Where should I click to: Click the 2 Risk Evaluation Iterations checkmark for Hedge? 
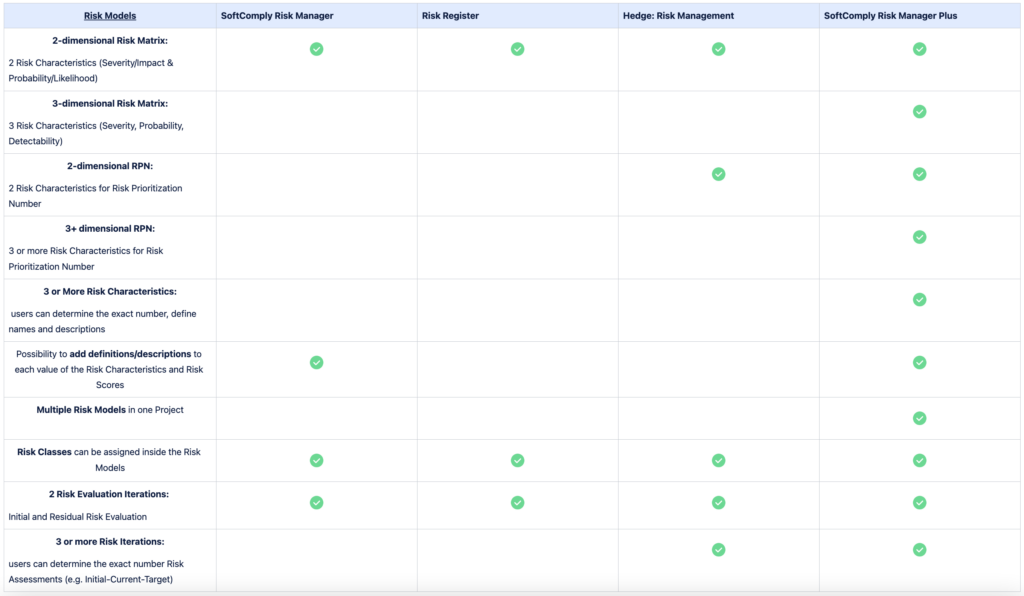(718, 503)
